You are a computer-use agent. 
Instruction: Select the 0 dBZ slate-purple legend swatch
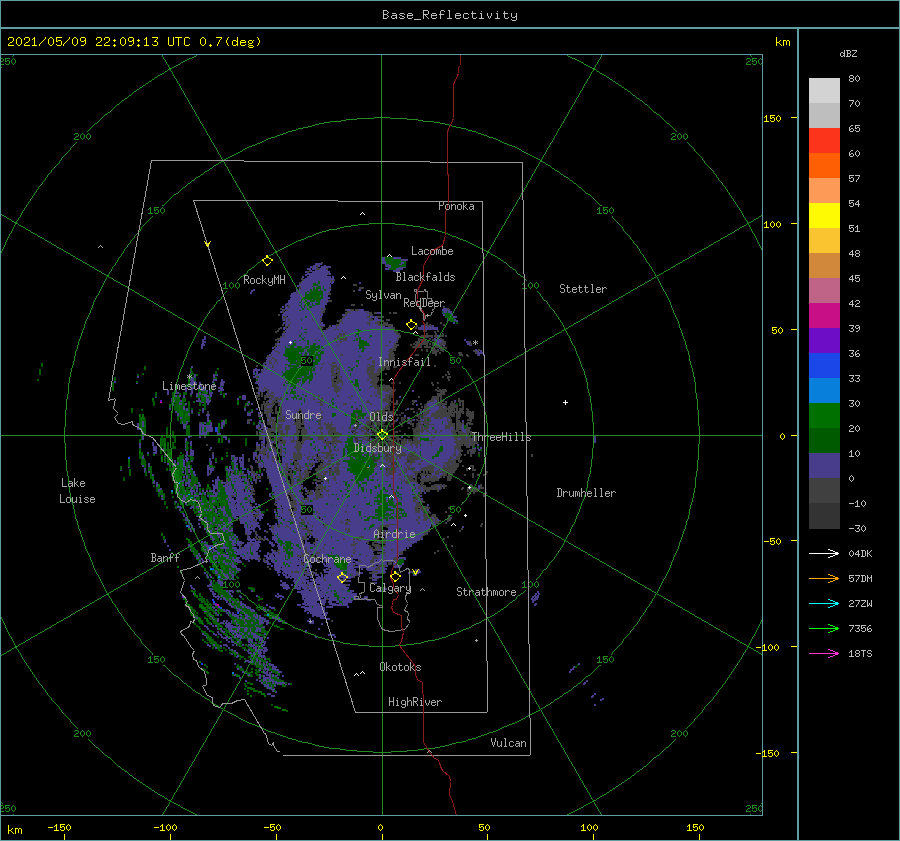click(824, 466)
